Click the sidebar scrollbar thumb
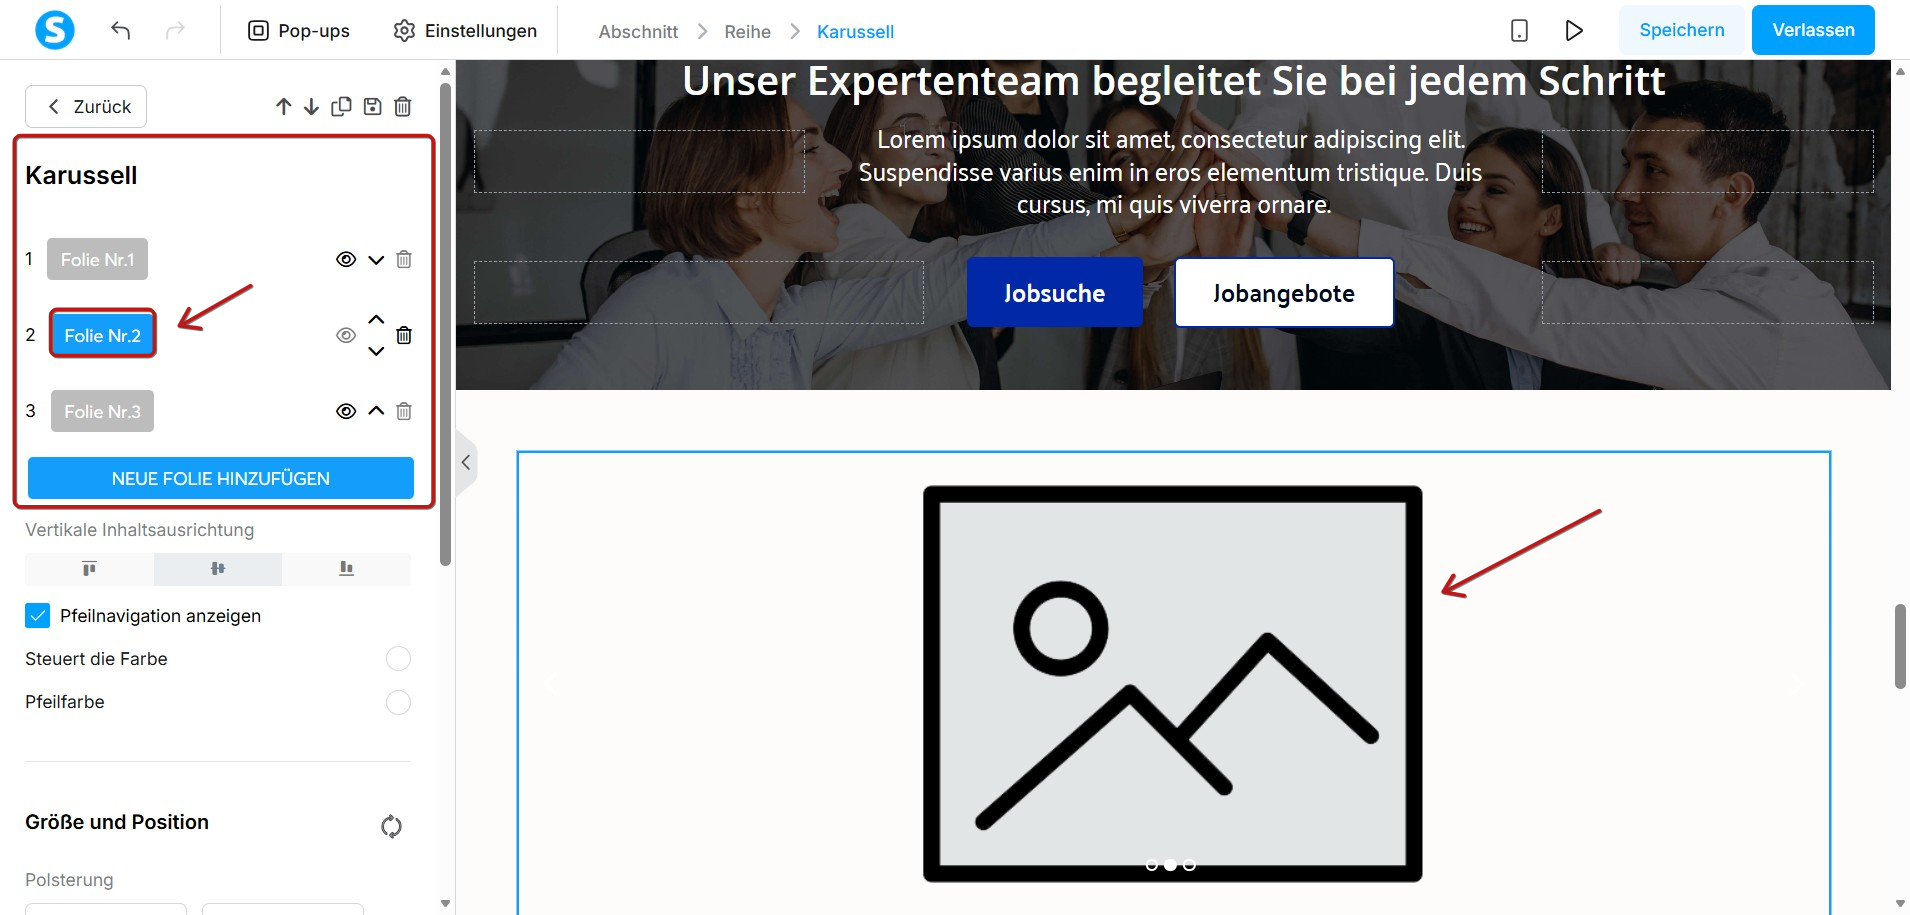This screenshot has width=1910, height=915. coord(445,324)
